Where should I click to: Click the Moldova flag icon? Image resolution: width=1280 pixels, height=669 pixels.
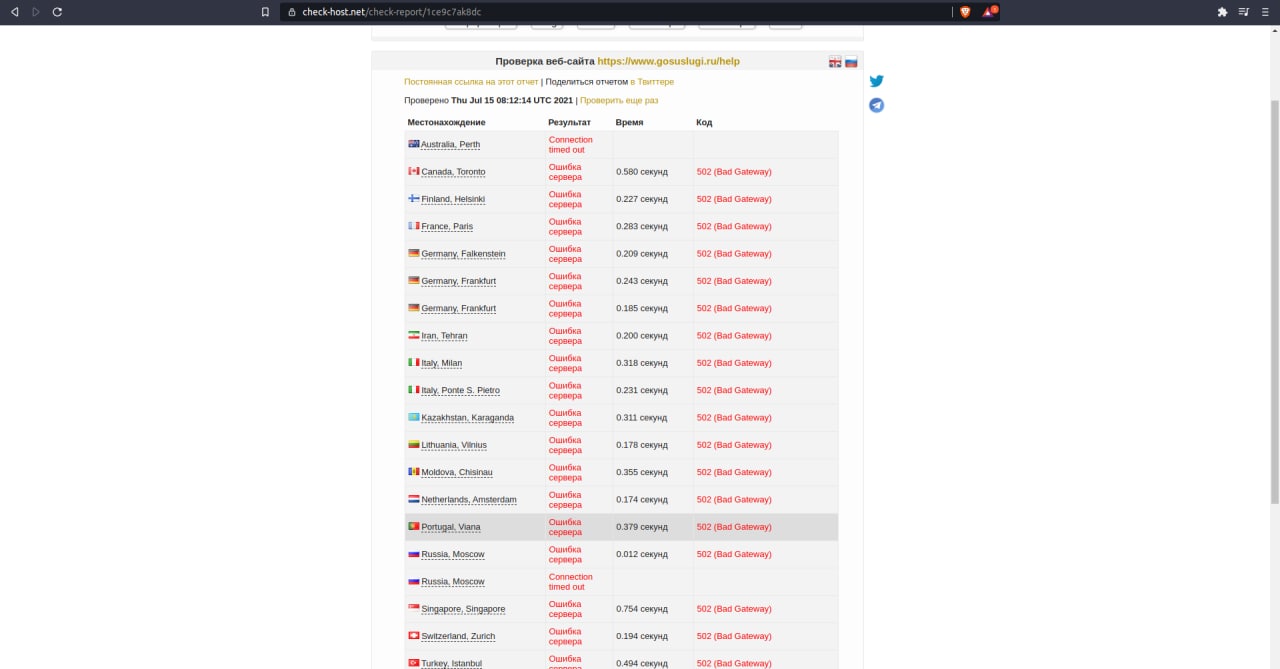pos(414,471)
